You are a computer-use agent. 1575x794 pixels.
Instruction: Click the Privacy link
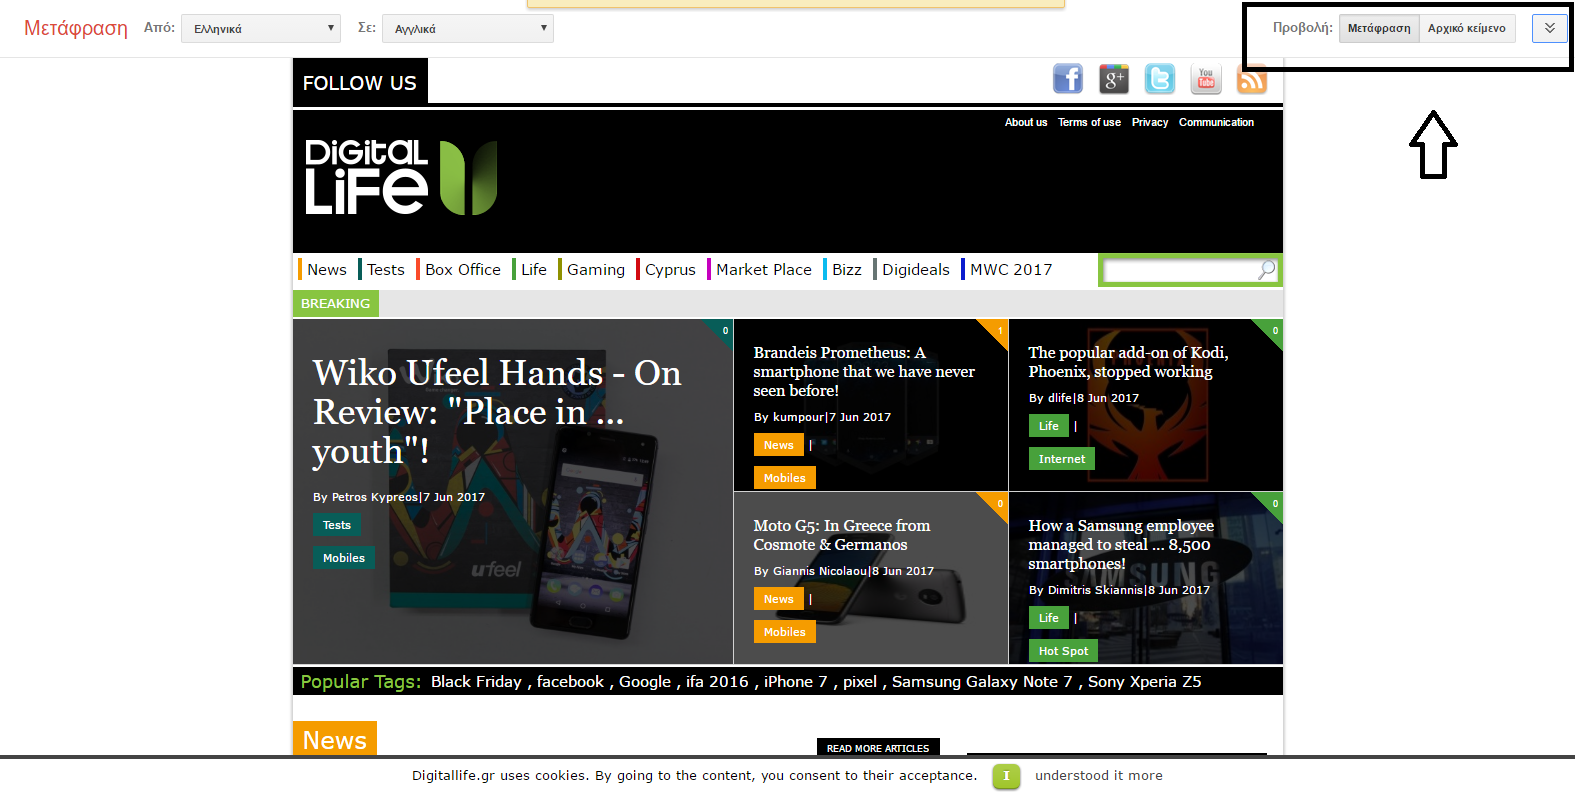(1150, 122)
